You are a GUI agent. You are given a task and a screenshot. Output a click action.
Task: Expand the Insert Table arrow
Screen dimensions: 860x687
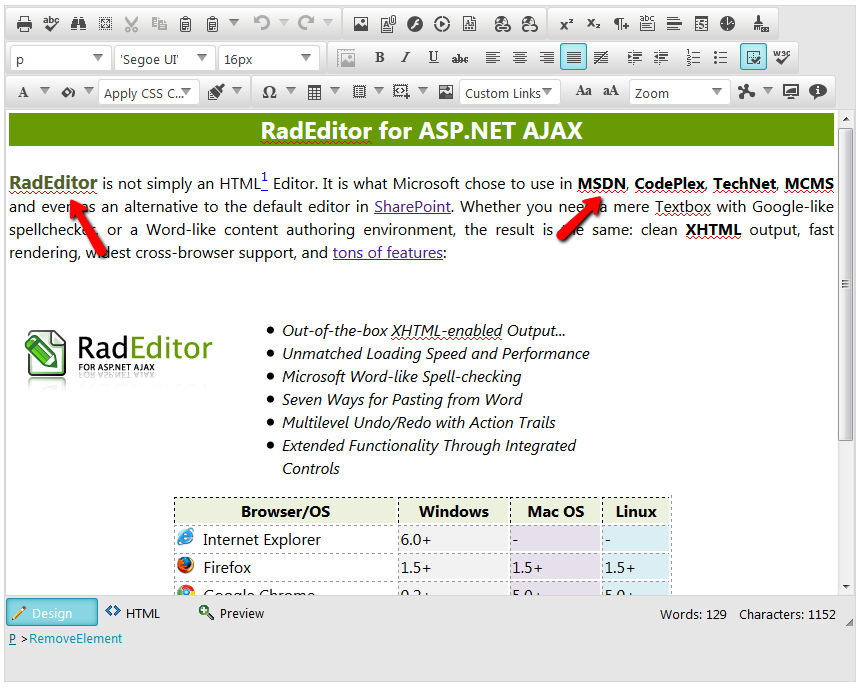coord(335,90)
